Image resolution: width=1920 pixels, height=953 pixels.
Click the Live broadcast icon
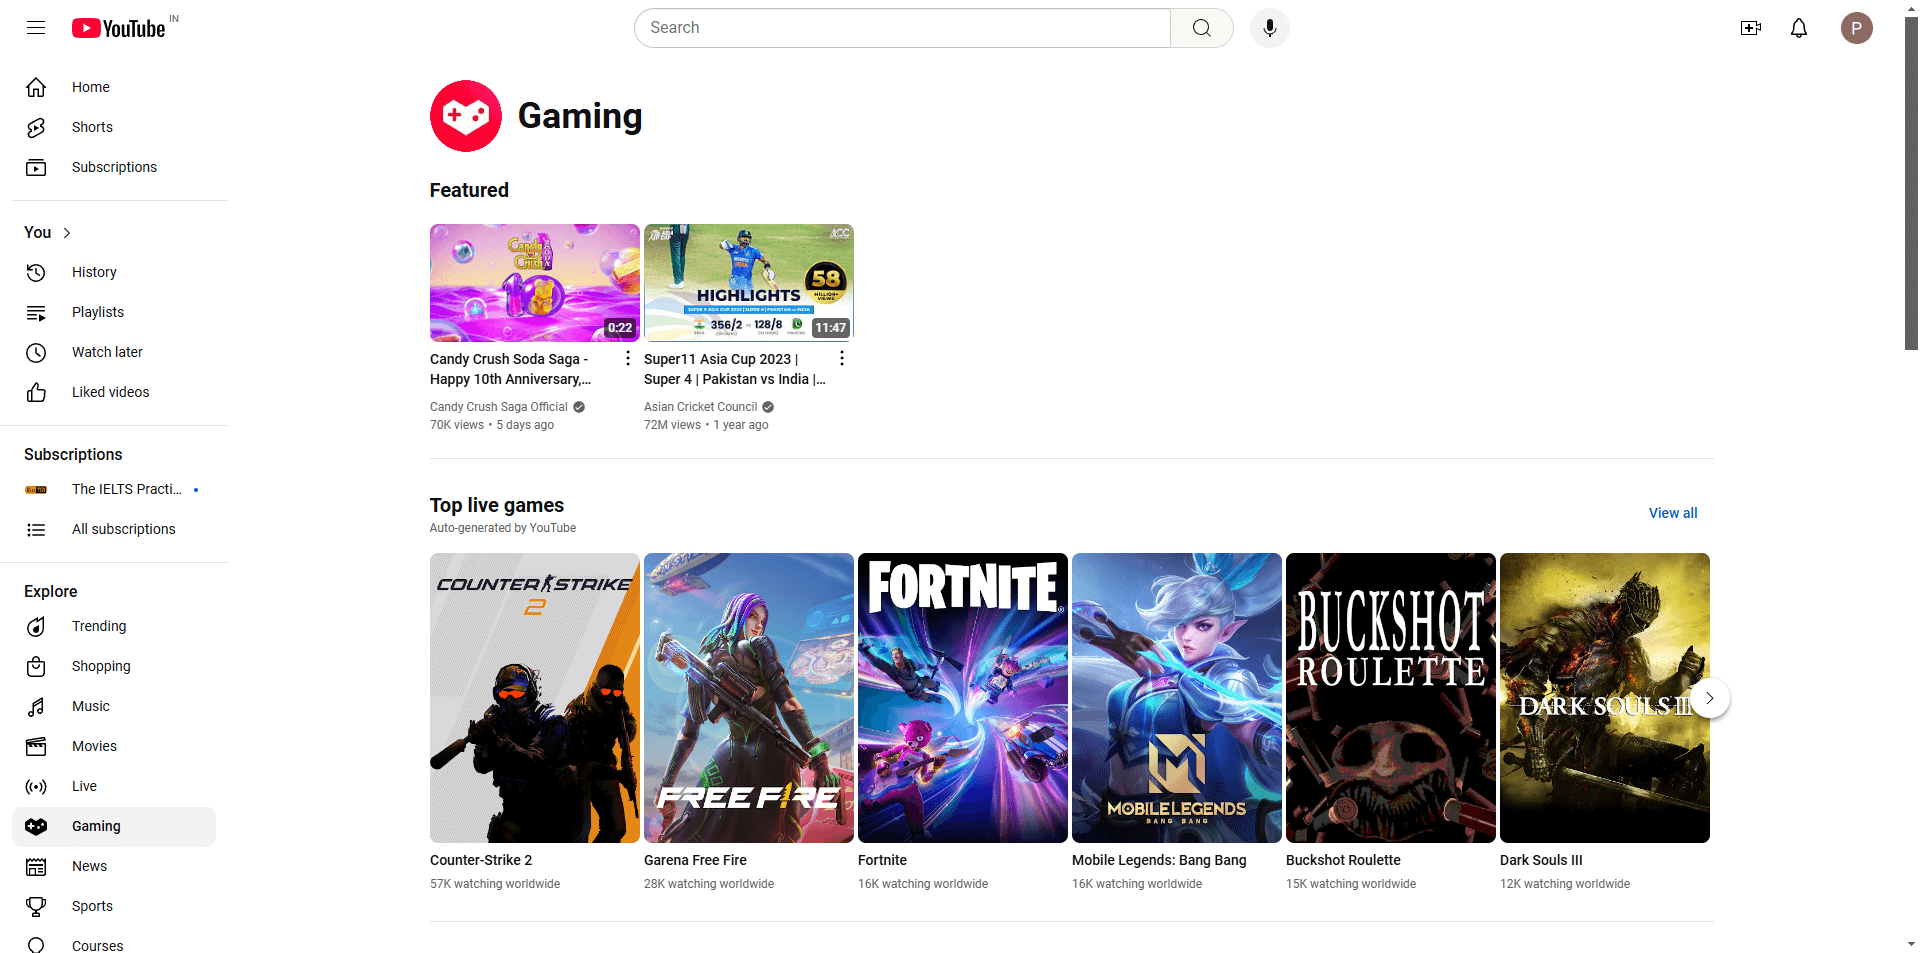36,786
